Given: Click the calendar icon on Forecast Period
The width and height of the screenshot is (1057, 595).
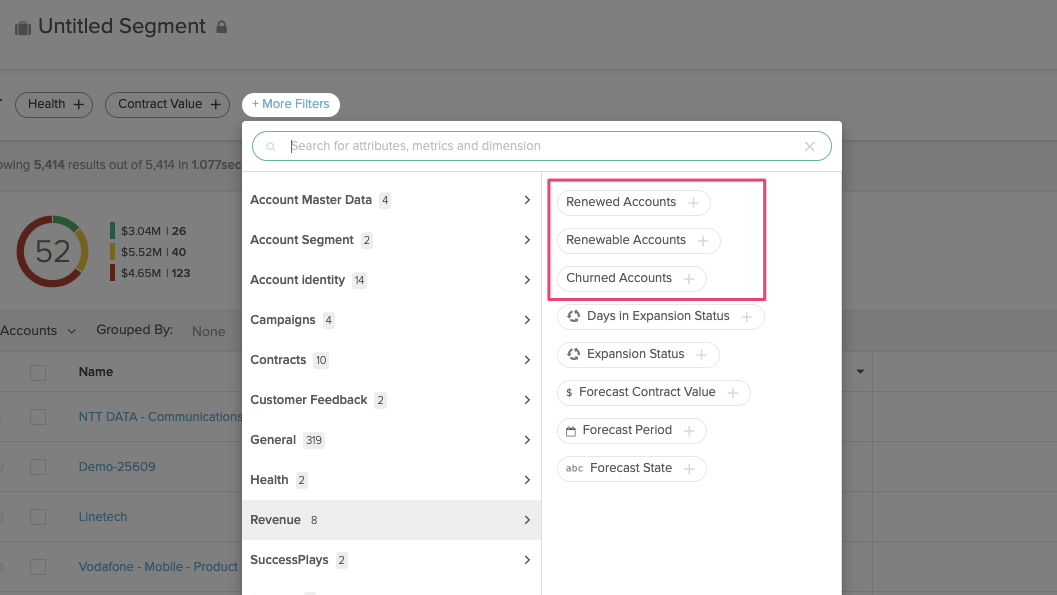Looking at the screenshot, I should click(x=571, y=431).
